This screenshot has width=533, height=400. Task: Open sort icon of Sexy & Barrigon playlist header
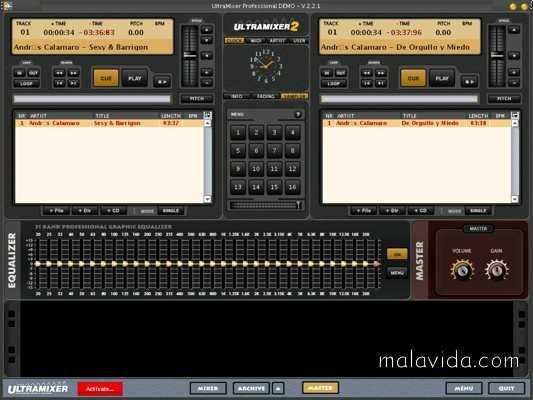[207, 115]
